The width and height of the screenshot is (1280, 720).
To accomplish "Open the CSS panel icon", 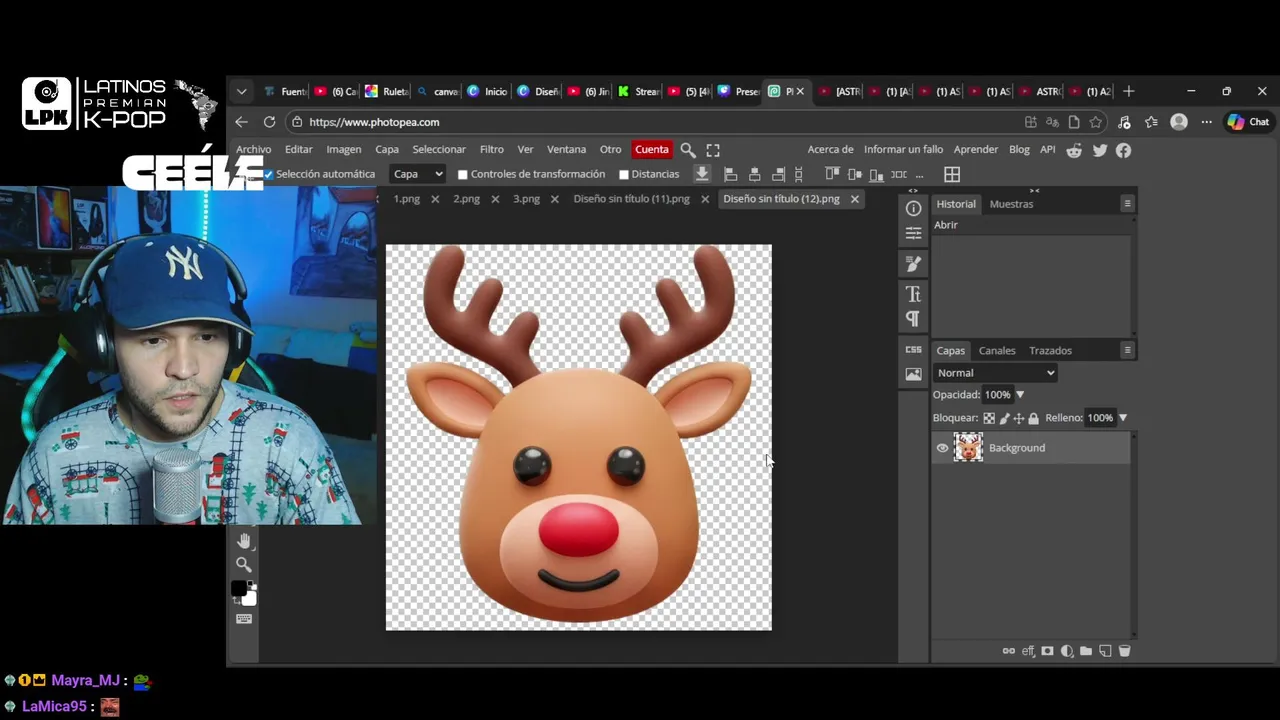I will [x=913, y=349].
